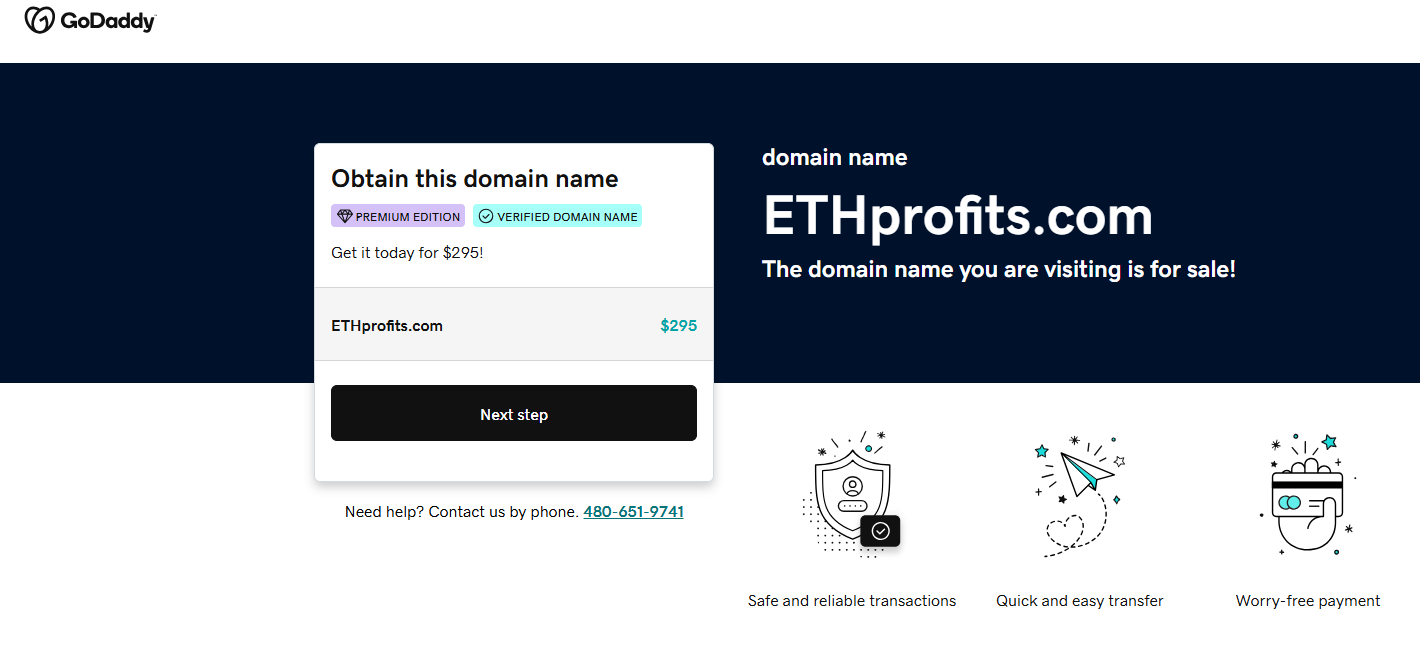1420x658 pixels.
Task: Click the PREMIUM EDITION badge label
Action: pyautogui.click(x=408, y=216)
